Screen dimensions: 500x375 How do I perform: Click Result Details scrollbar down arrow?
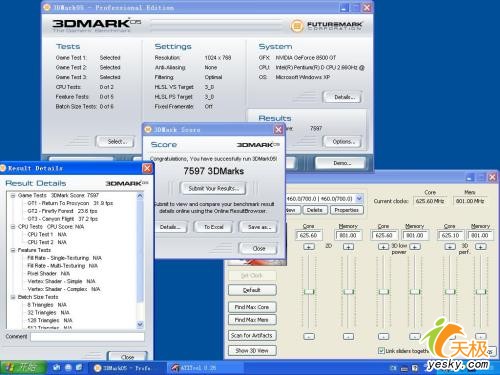(x=140, y=324)
